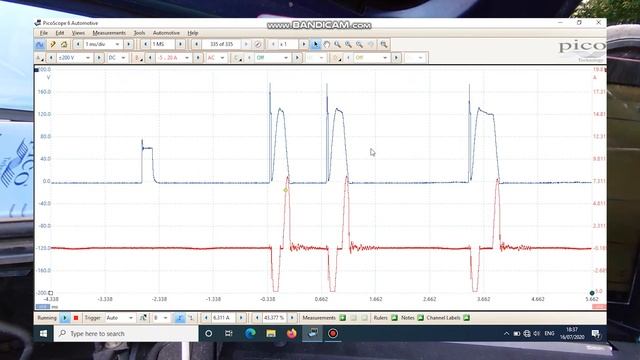Open the Measurements menu
This screenshot has width=640, height=360.
[109, 33]
